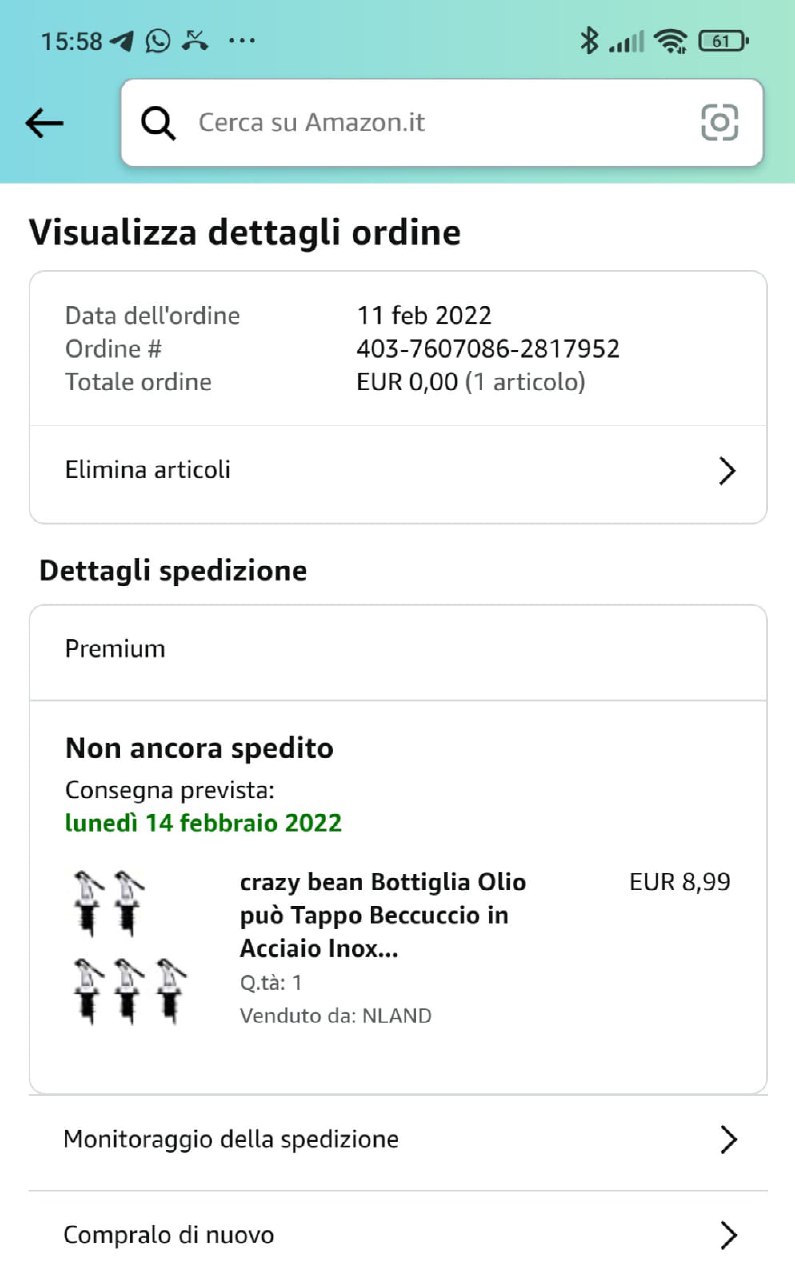Tap the missed call status icon
This screenshot has height=1280, width=795.
[195, 41]
